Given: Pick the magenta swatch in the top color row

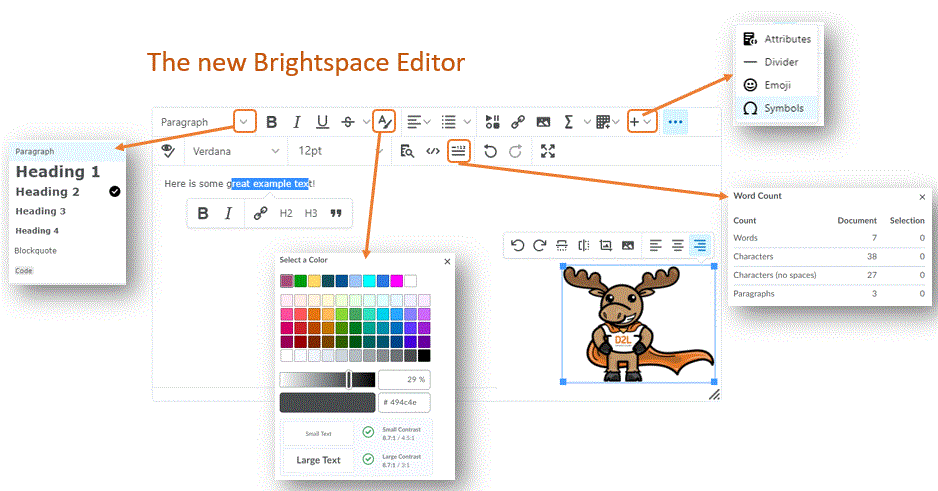Looking at the screenshot, I should pyautogui.click(x=396, y=280).
